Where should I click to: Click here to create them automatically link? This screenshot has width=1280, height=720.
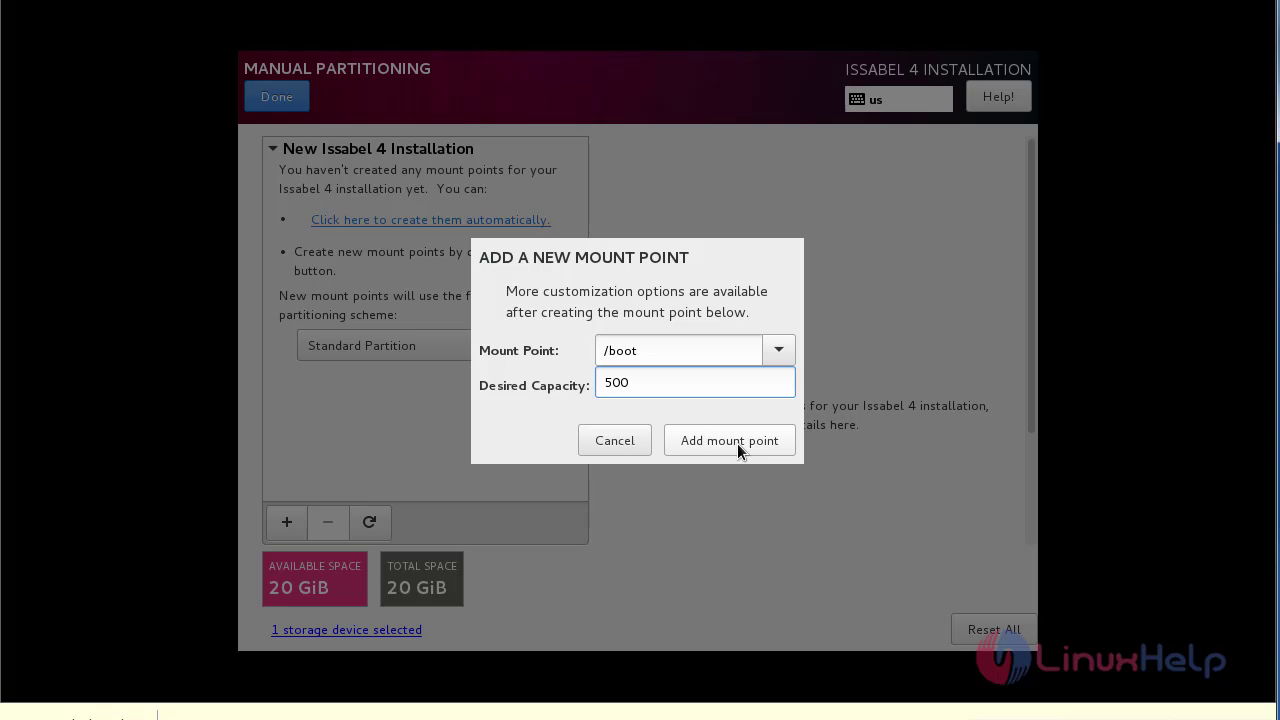430,219
